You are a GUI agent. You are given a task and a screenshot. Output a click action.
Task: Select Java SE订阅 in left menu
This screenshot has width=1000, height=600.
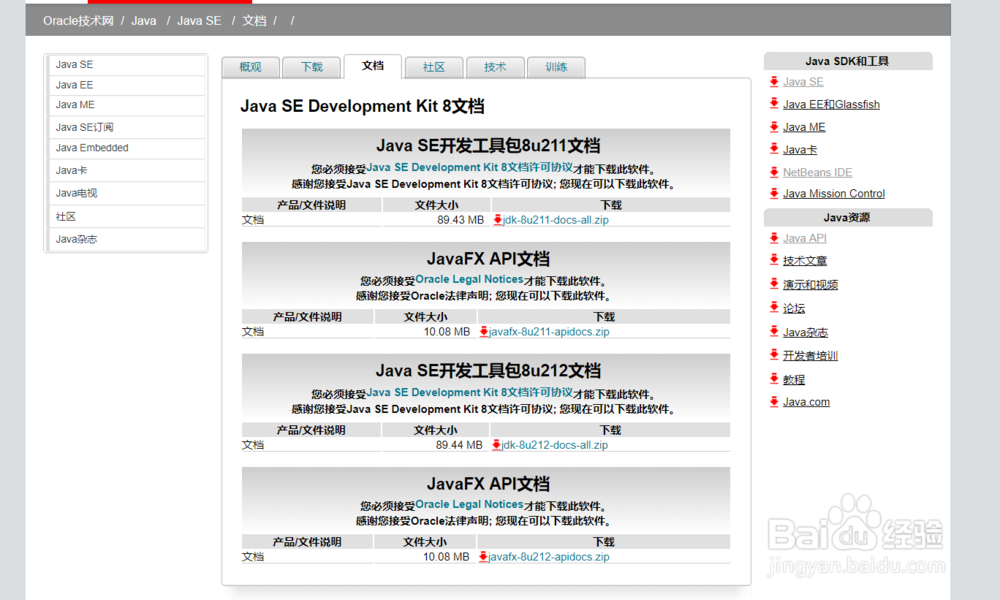tap(126, 127)
